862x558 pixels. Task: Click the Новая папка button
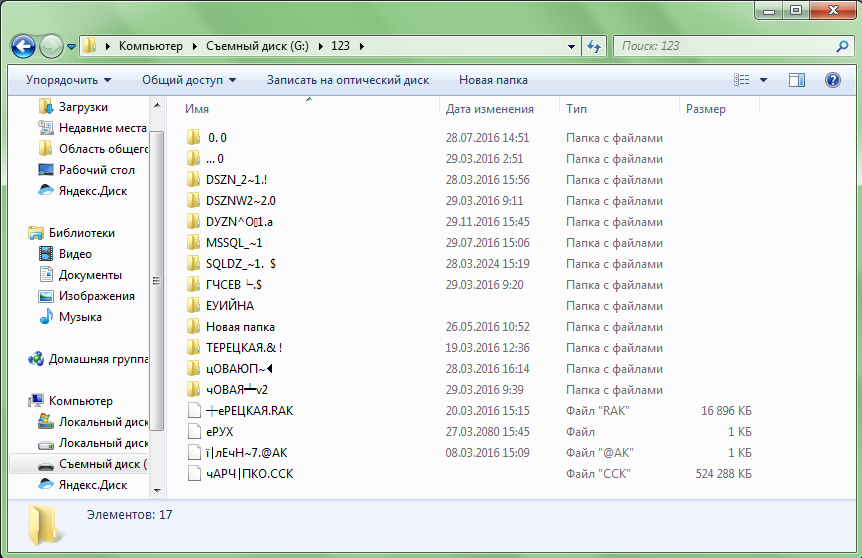click(493, 80)
